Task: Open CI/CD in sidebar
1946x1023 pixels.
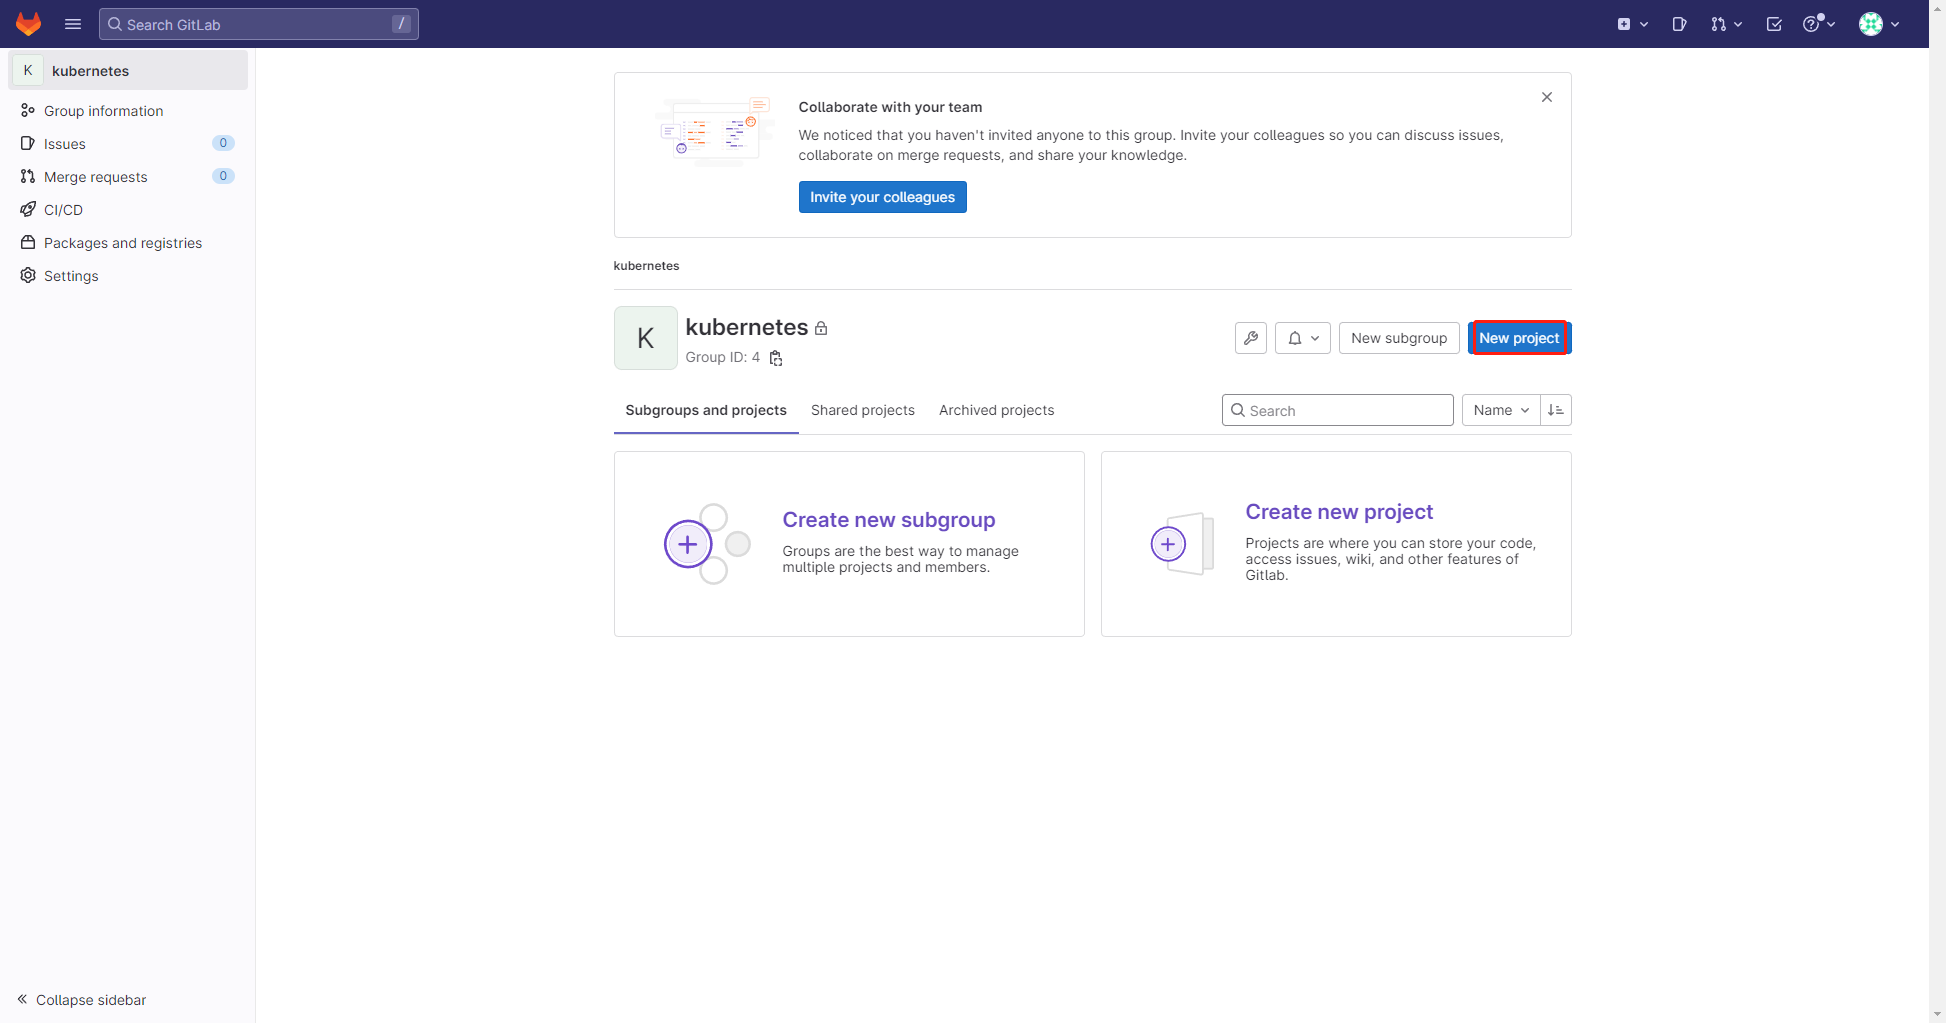Action: (128, 210)
